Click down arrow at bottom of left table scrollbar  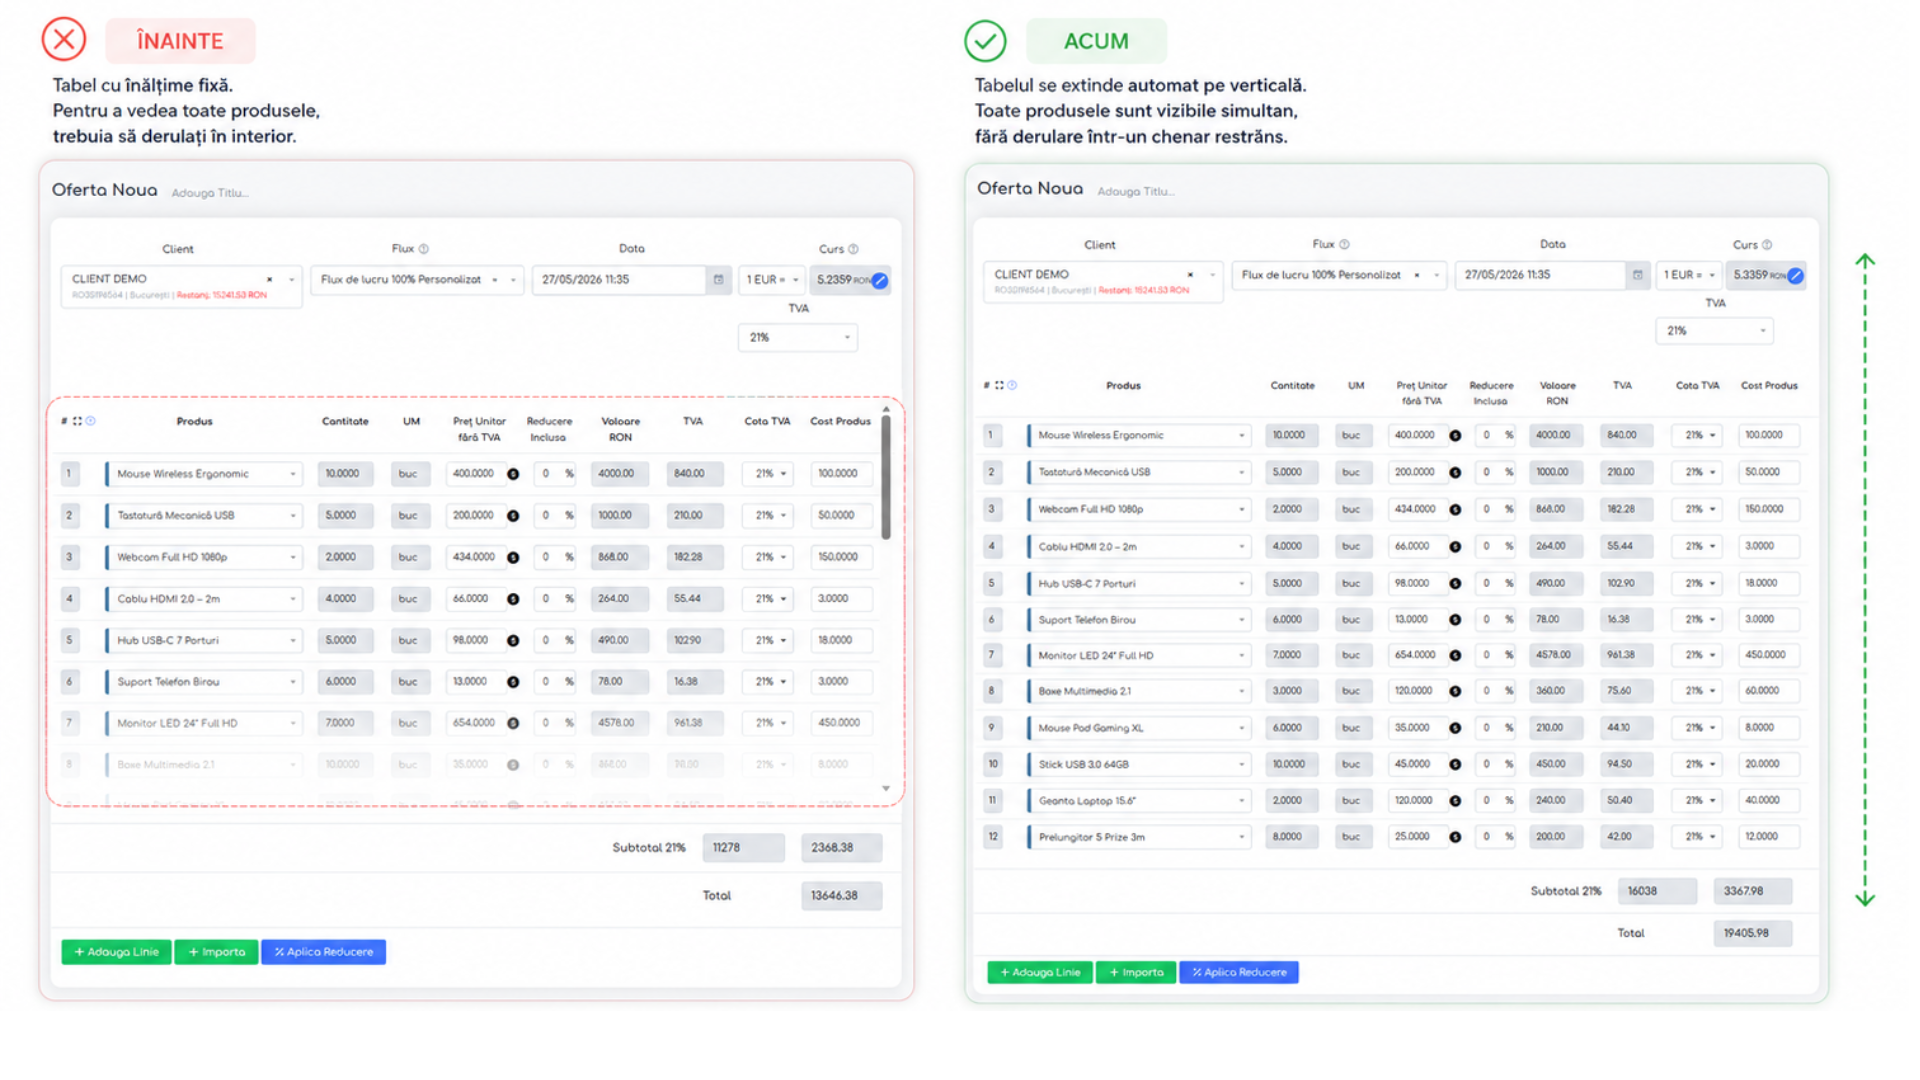[x=886, y=789]
